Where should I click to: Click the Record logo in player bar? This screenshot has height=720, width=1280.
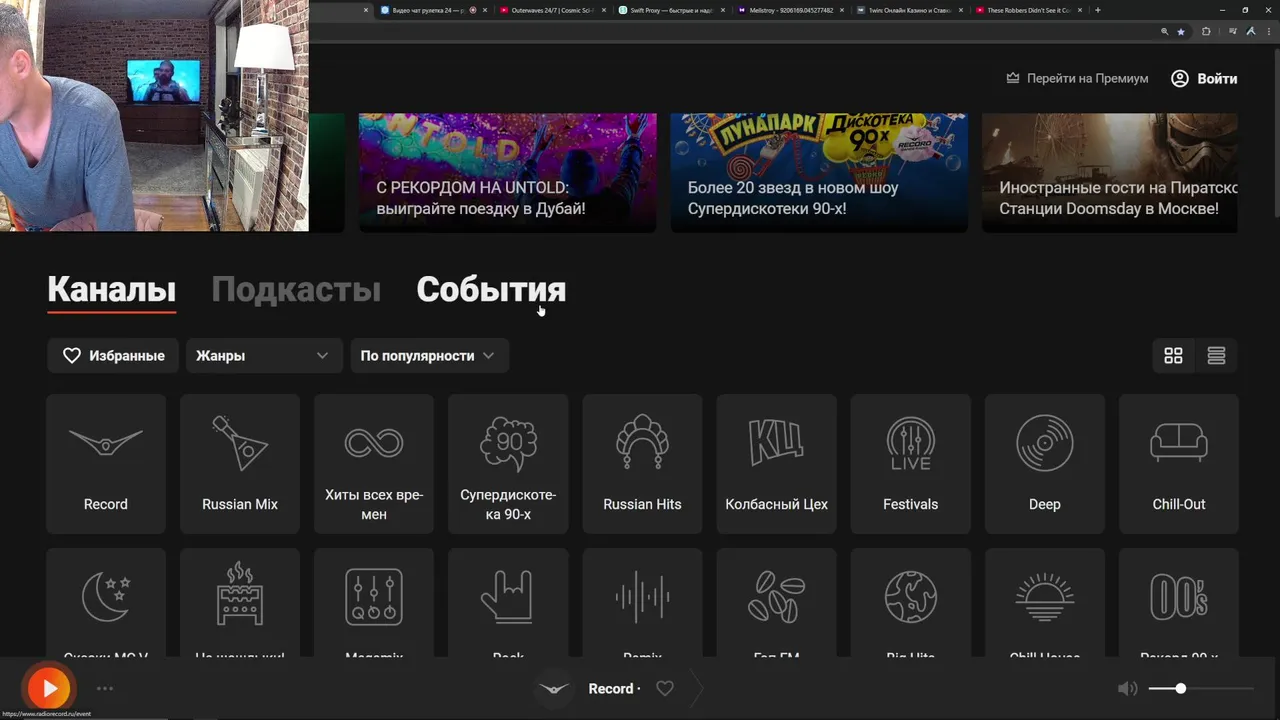click(x=554, y=688)
